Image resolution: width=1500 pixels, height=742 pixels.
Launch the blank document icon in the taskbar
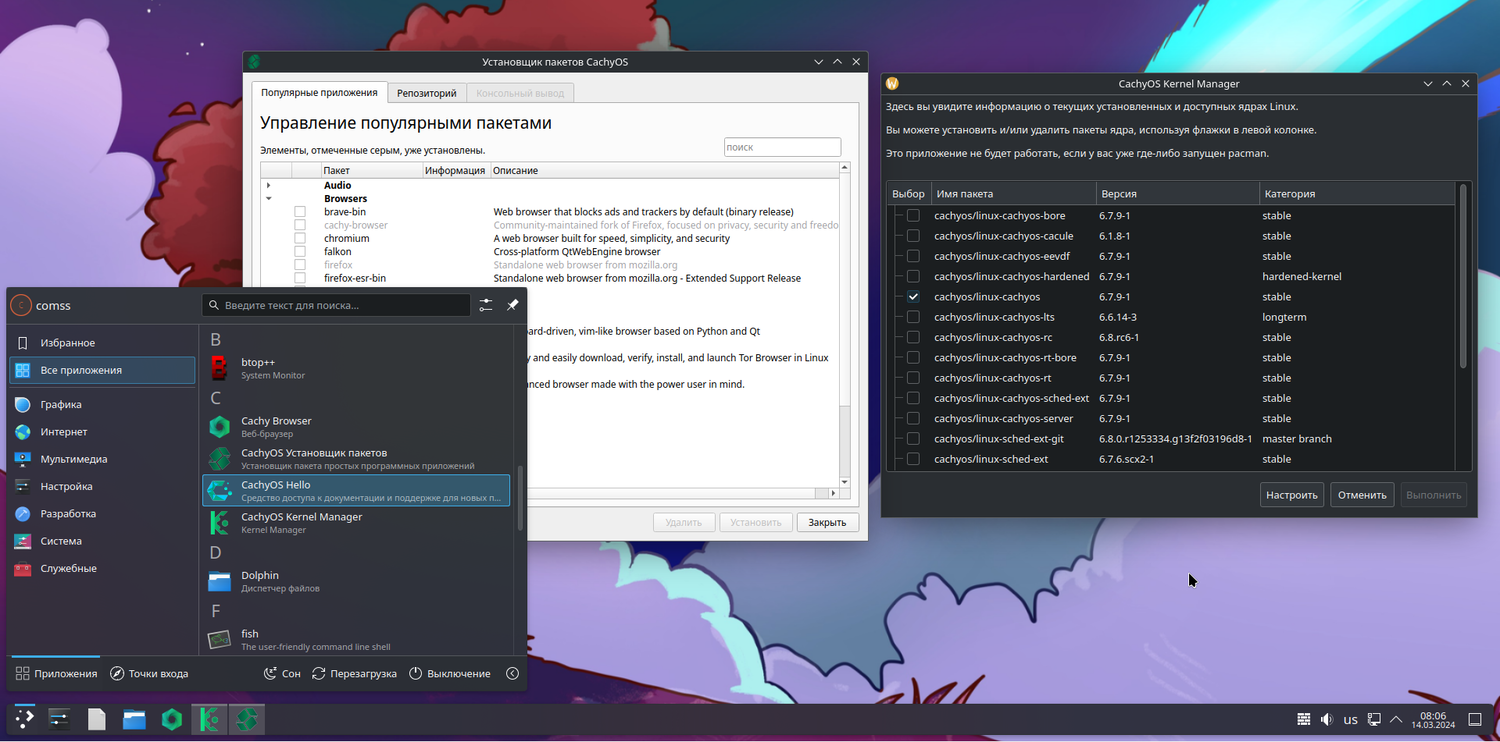(x=97, y=718)
